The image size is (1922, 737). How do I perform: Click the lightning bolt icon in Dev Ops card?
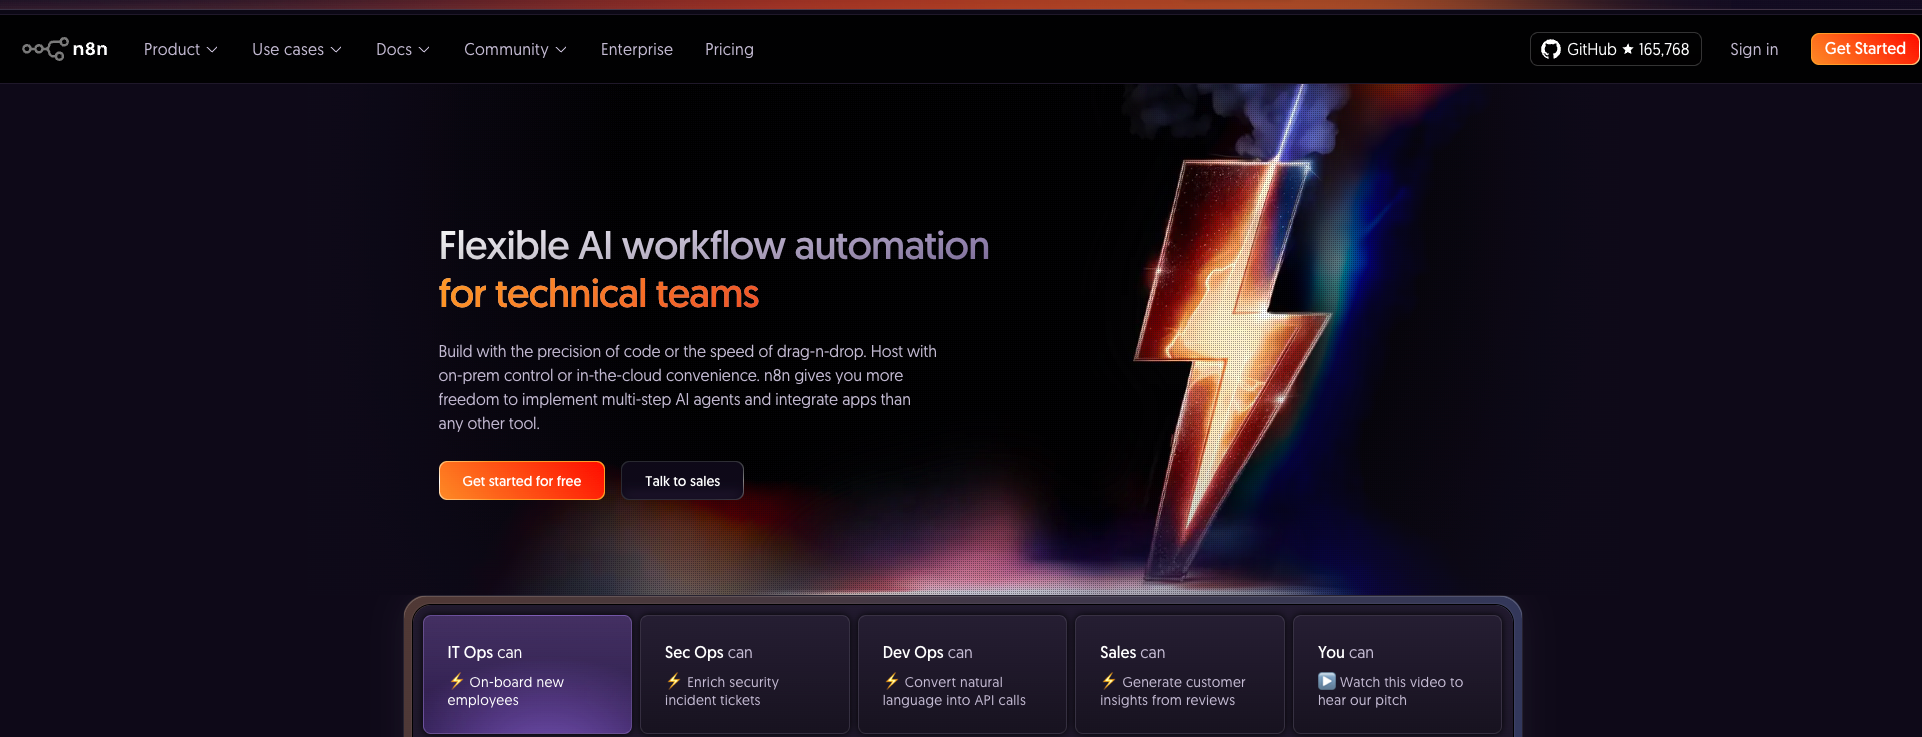tap(892, 681)
